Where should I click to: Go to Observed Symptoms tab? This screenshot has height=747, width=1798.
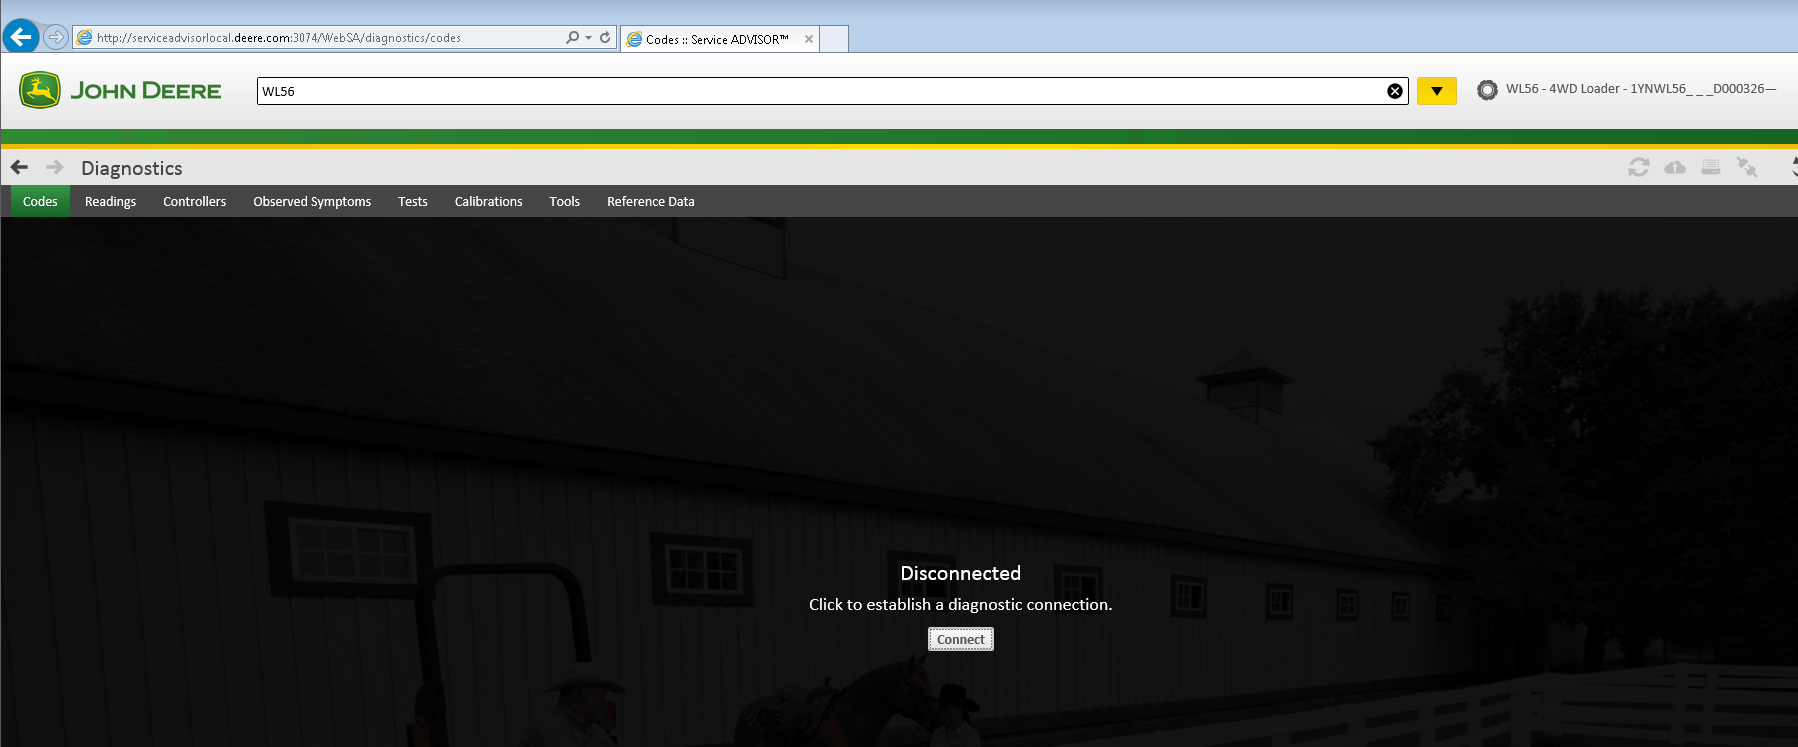pyautogui.click(x=312, y=201)
